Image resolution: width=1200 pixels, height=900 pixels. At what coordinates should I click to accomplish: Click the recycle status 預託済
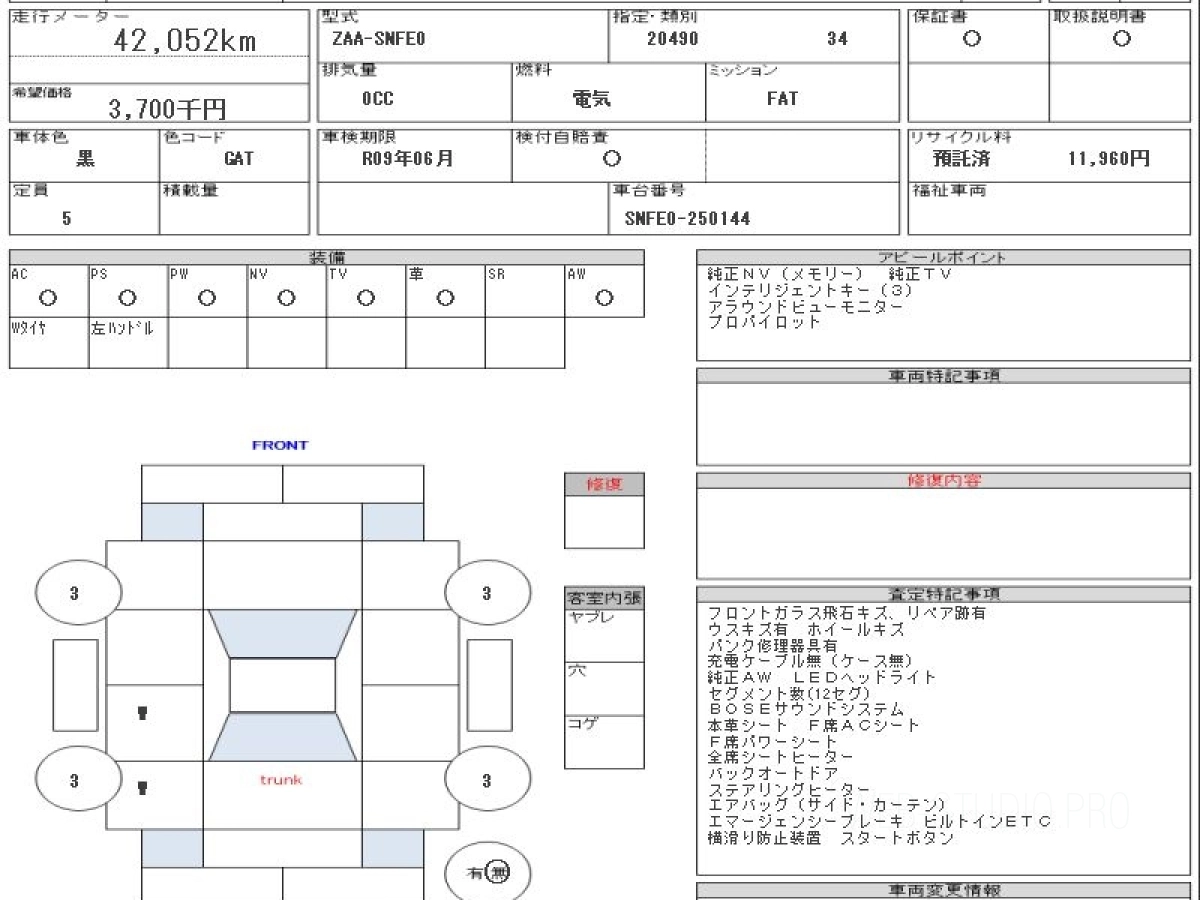[961, 158]
